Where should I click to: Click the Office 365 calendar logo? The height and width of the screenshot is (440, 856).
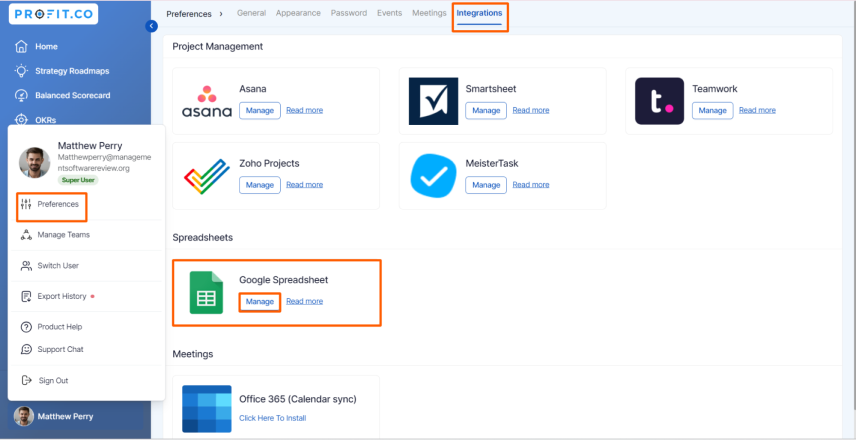pyautogui.click(x=207, y=409)
